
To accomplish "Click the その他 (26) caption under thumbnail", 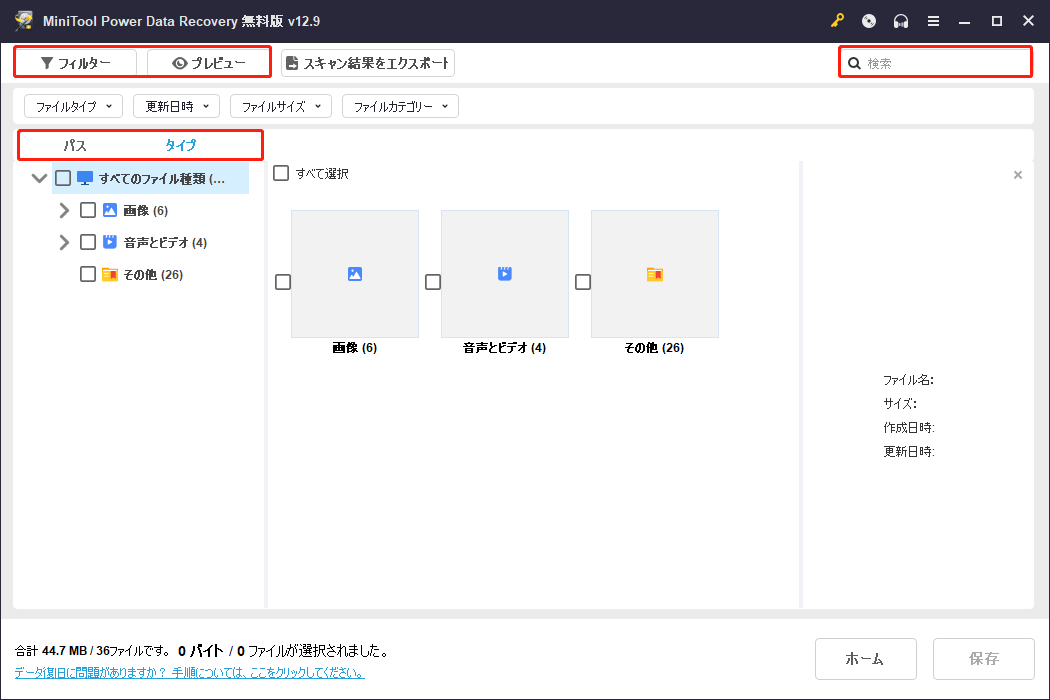I will (x=654, y=348).
